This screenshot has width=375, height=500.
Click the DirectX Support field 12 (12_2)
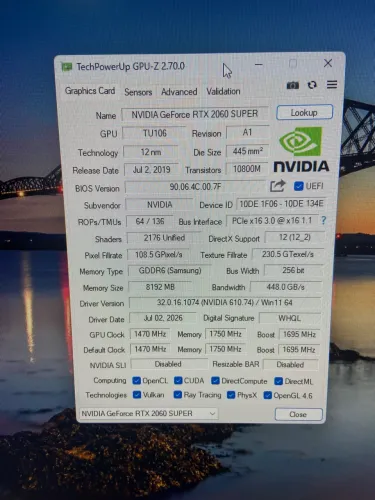point(295,237)
